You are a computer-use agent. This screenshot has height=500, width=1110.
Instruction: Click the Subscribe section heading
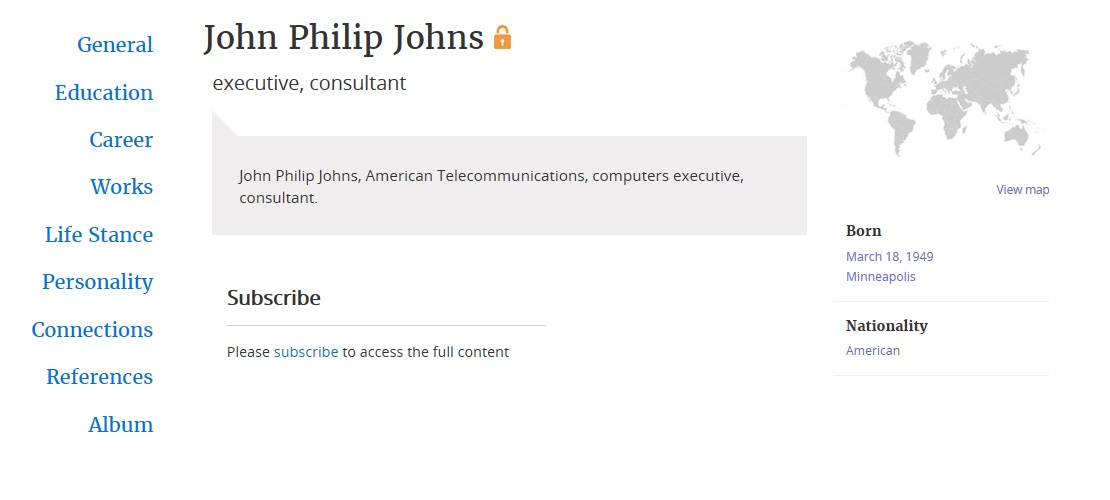273,297
